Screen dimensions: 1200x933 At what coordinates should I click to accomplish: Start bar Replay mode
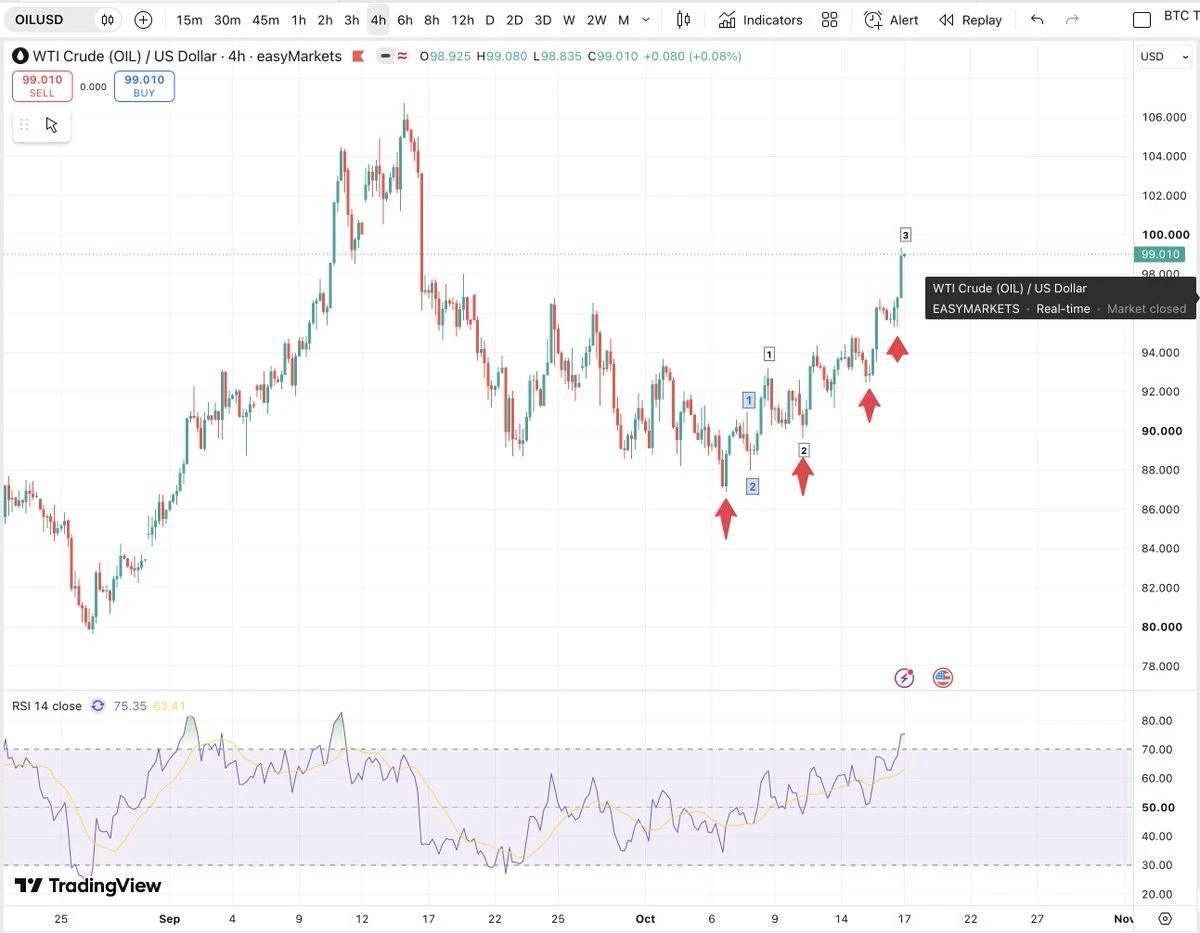tap(970, 20)
